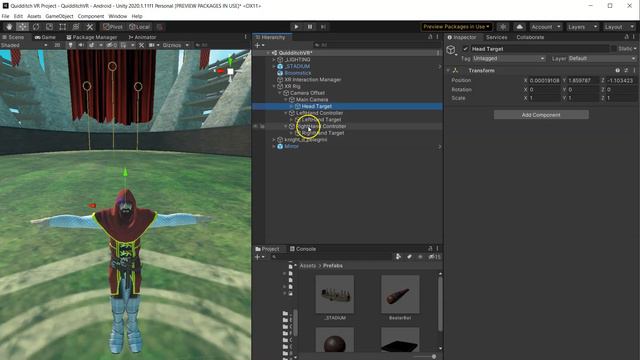Open the Static dropdown arrow
640x360 pixels.
[635, 49]
